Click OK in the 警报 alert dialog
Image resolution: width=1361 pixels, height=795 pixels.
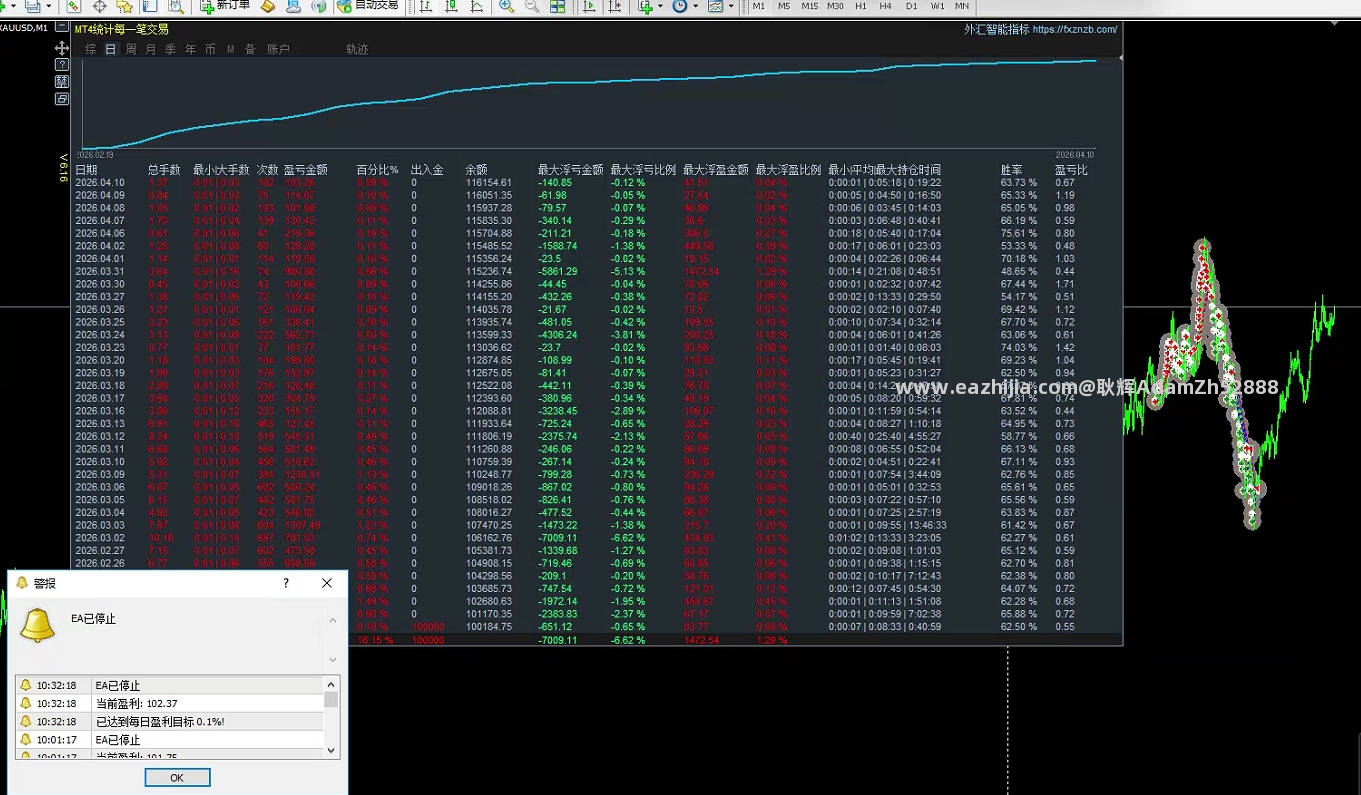click(x=177, y=778)
